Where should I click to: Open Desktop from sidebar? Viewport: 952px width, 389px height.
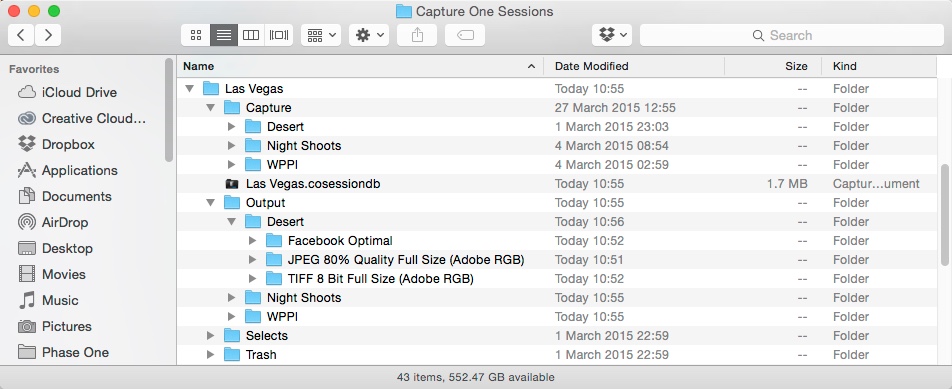coord(55,249)
